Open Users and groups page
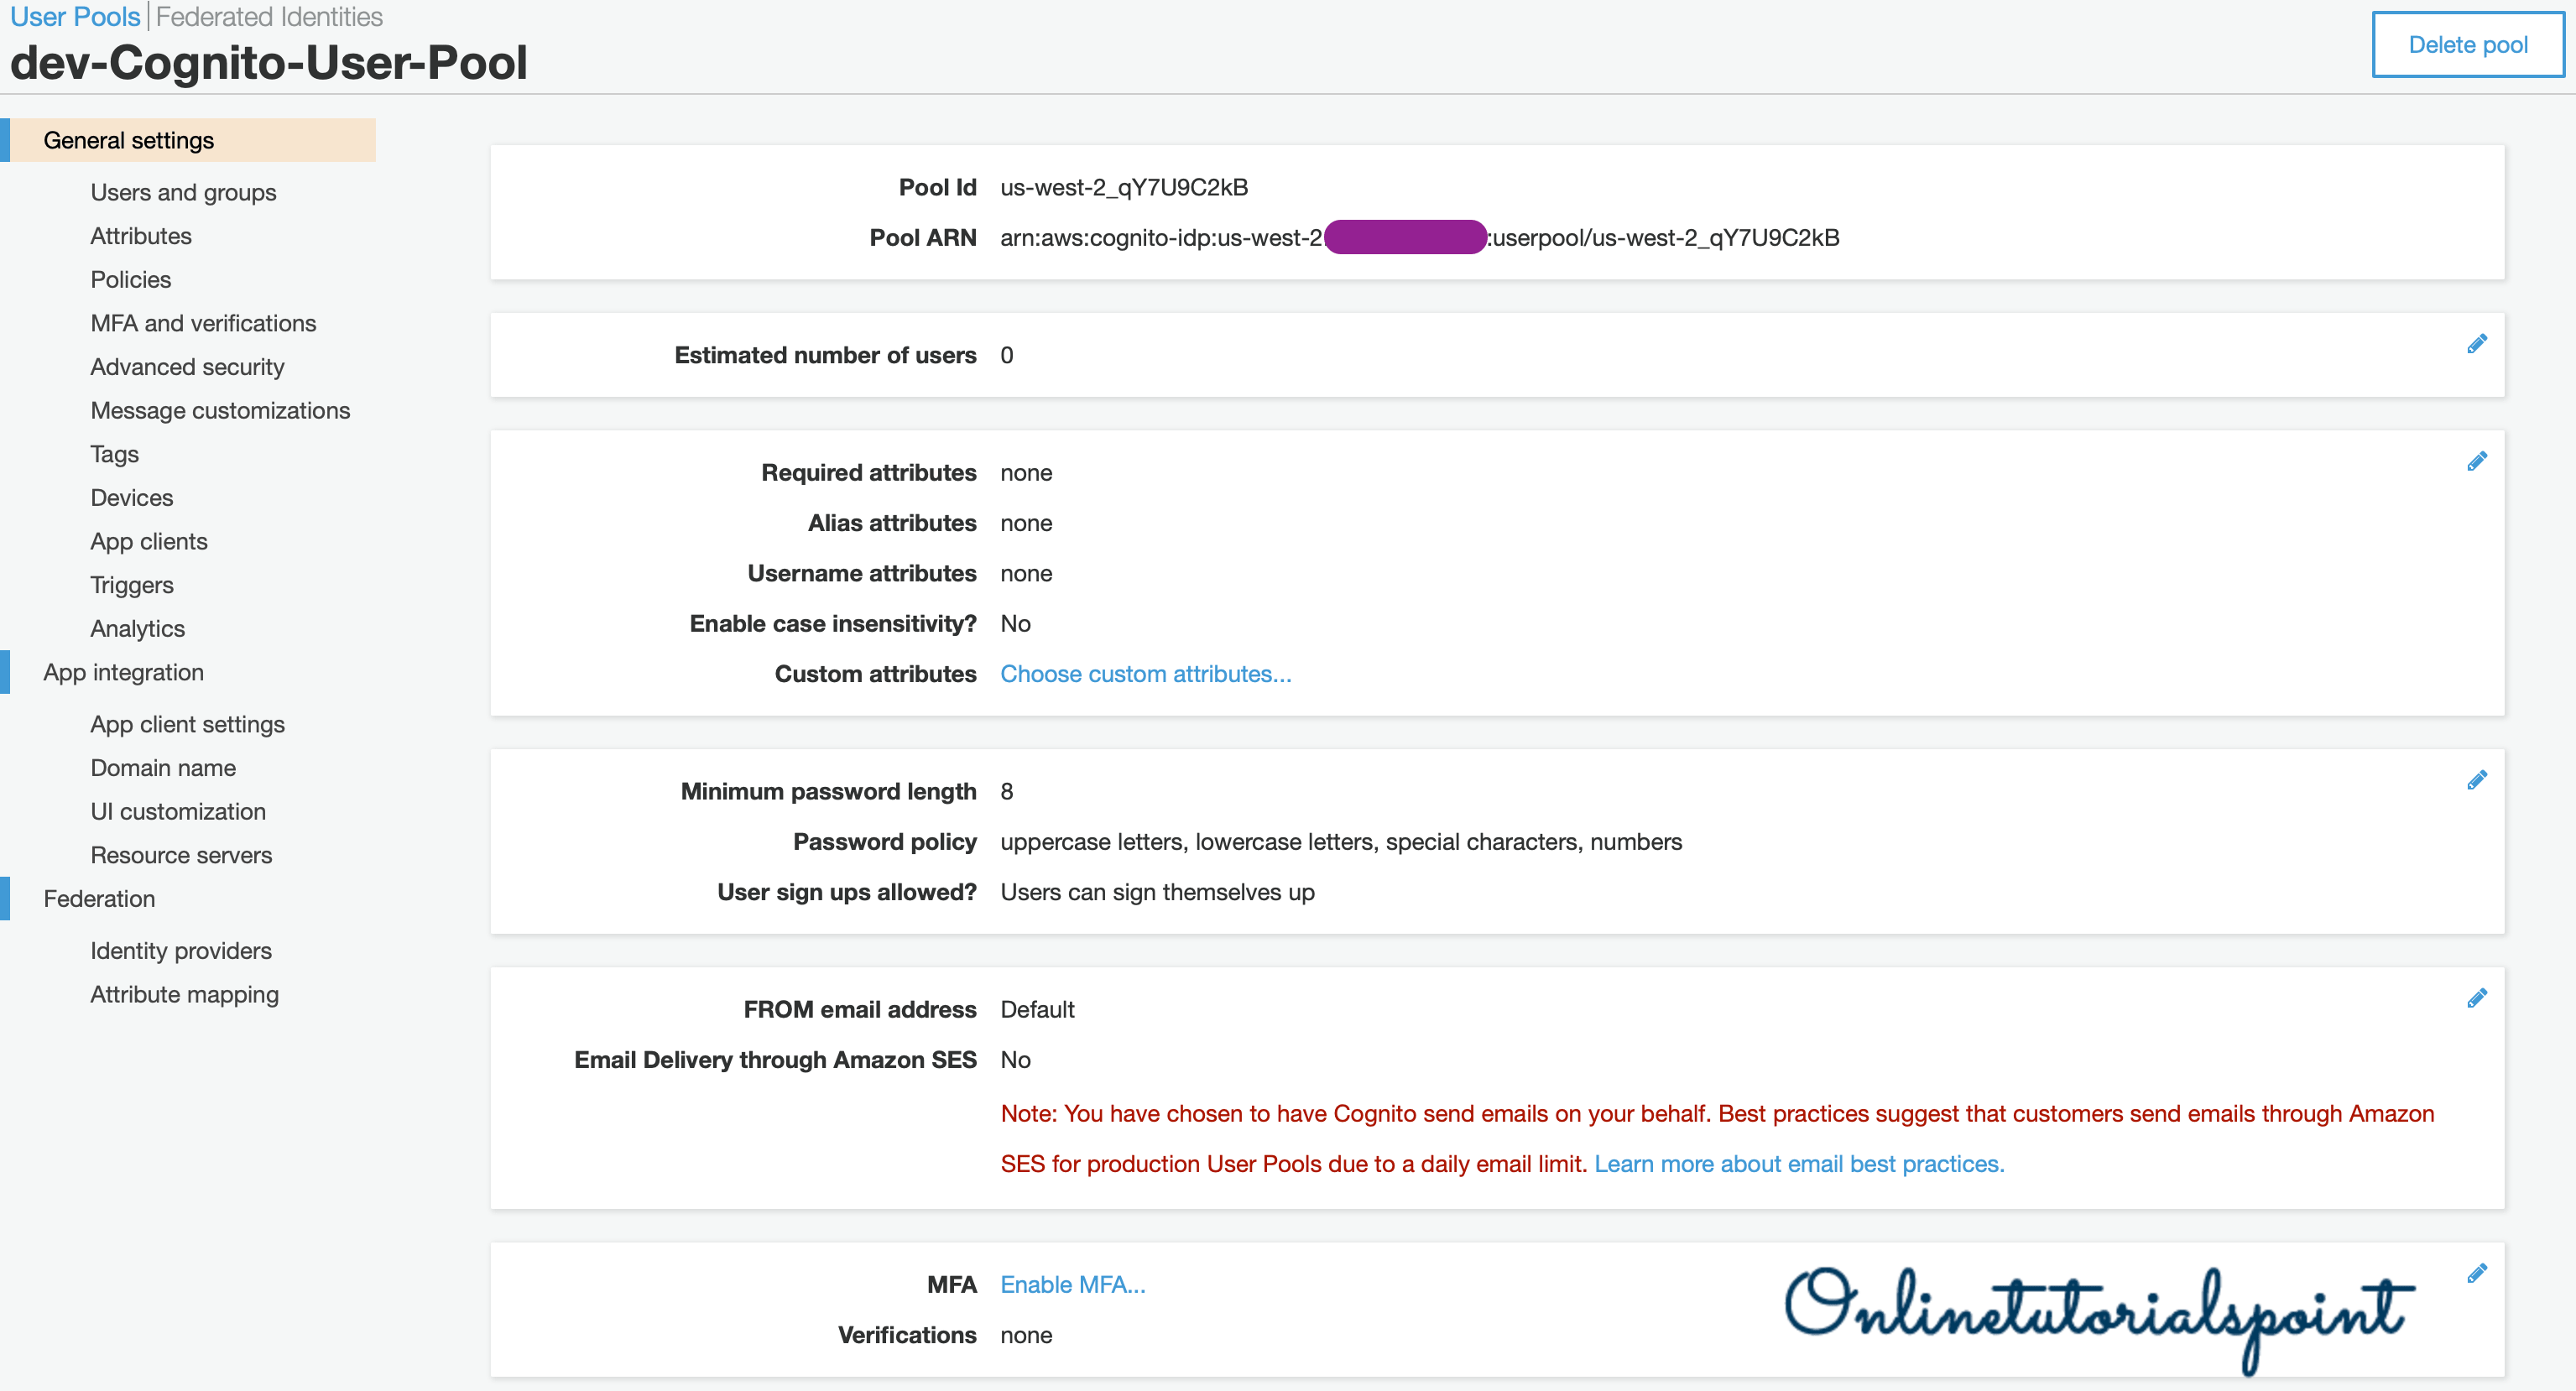The image size is (2576, 1391). click(183, 192)
